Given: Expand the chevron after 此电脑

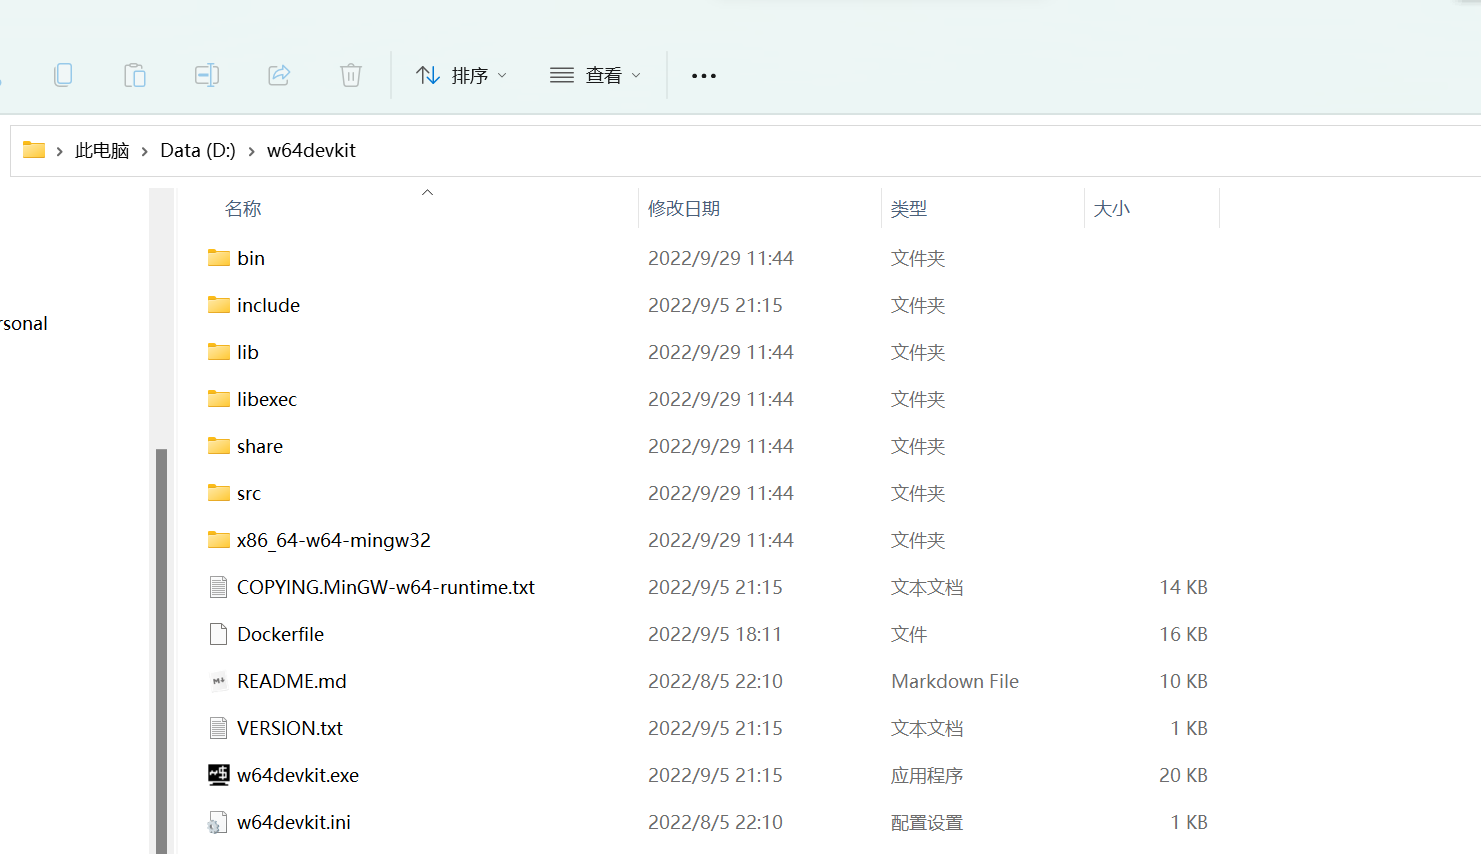Looking at the screenshot, I should tap(145, 151).
